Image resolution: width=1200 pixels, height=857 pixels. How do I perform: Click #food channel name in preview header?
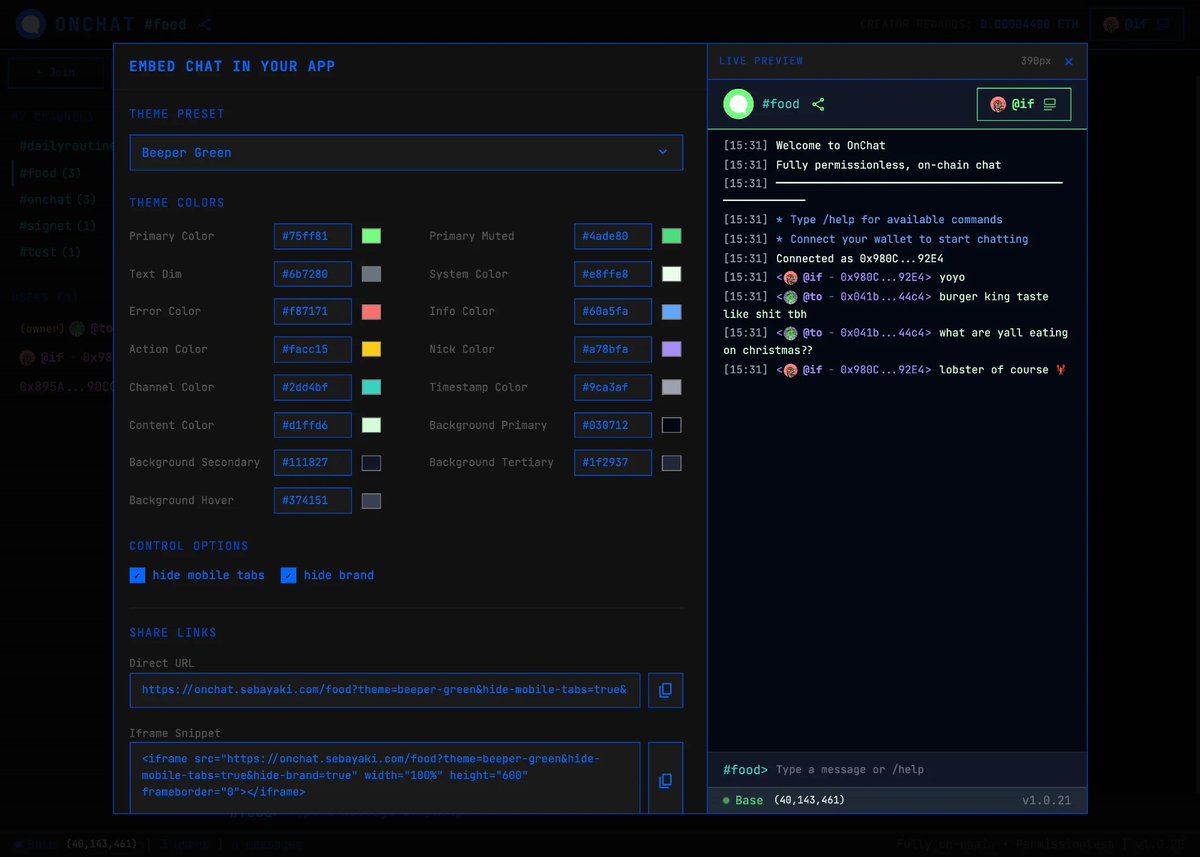pos(781,104)
